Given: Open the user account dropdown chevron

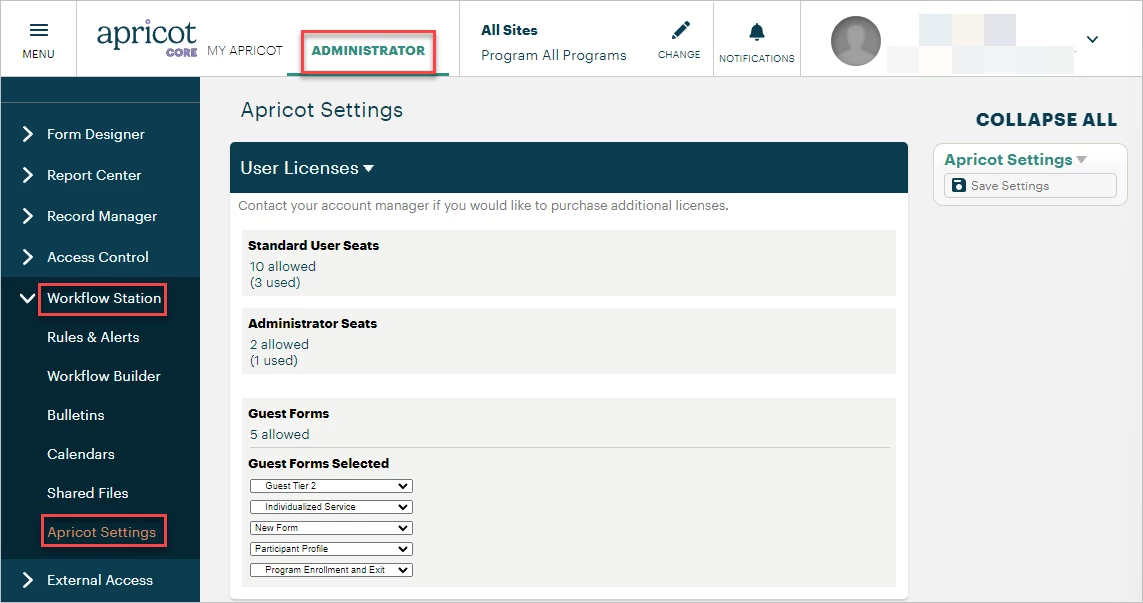Looking at the screenshot, I should 1092,39.
